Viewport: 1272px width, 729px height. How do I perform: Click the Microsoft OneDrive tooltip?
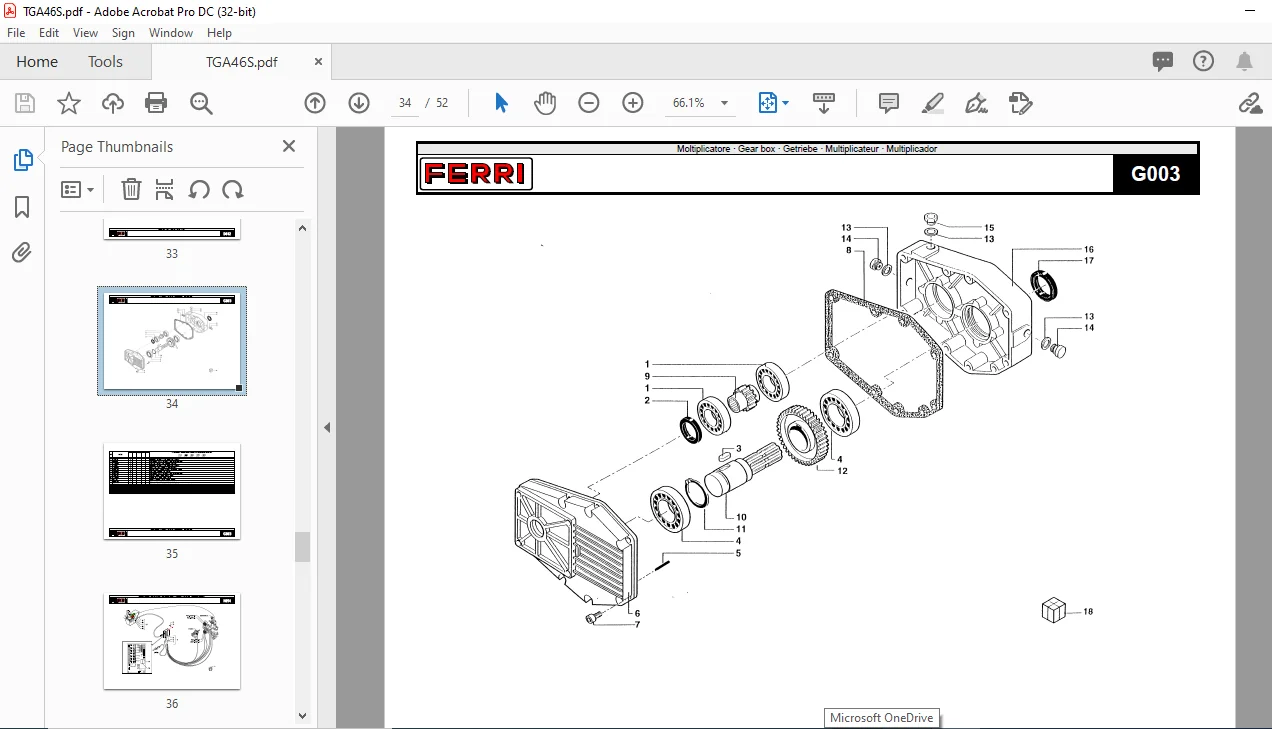point(881,718)
